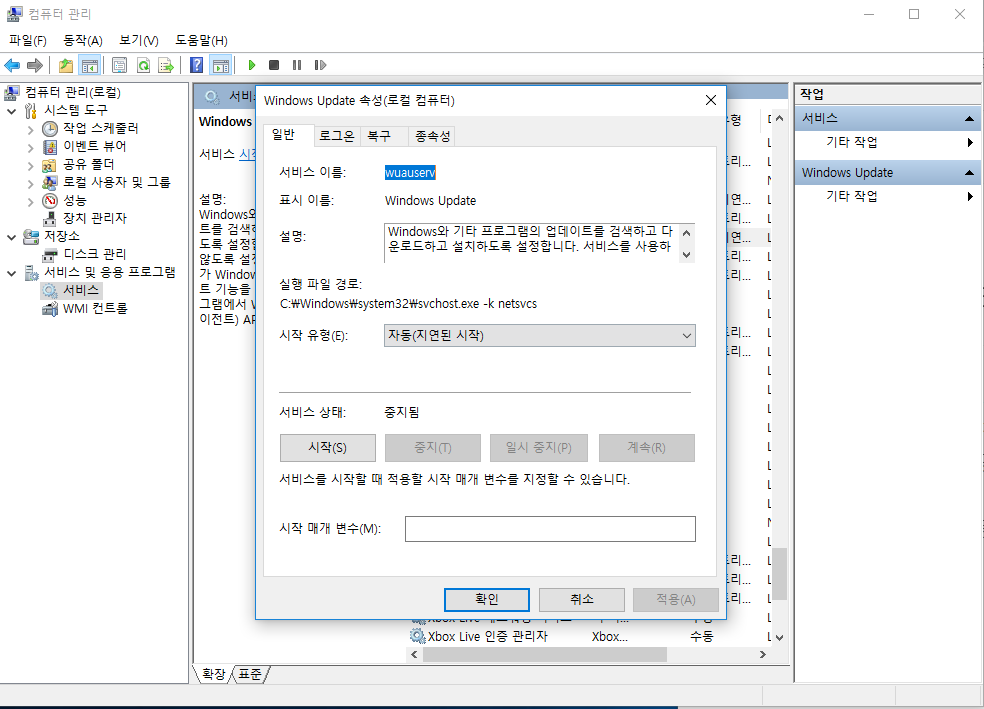Click the 디스크 관리 icon
This screenshot has height=709, width=984.
coord(50,255)
